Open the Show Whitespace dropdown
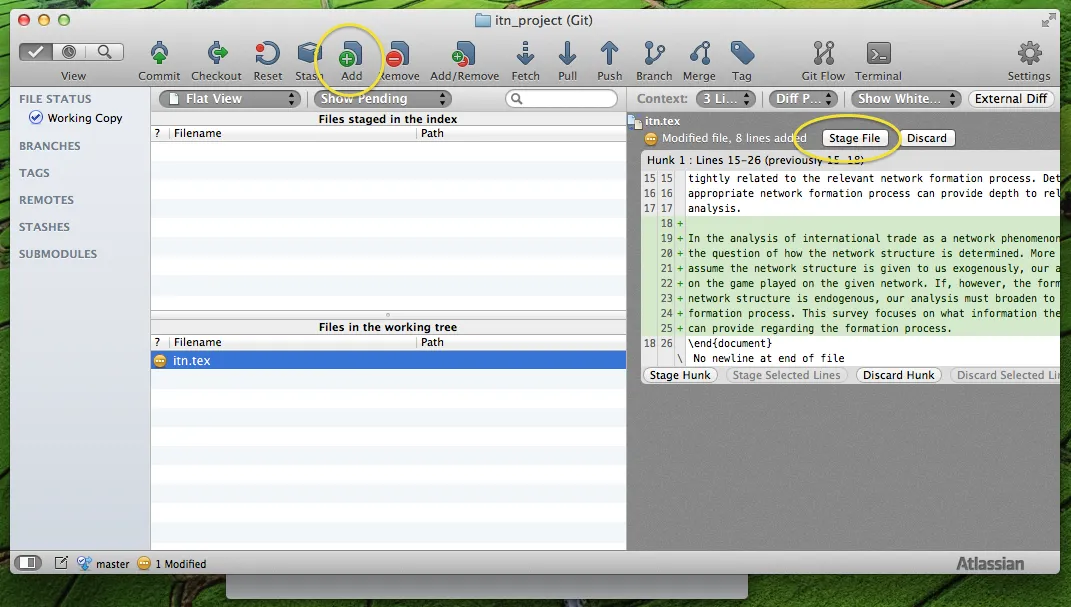 coord(904,98)
